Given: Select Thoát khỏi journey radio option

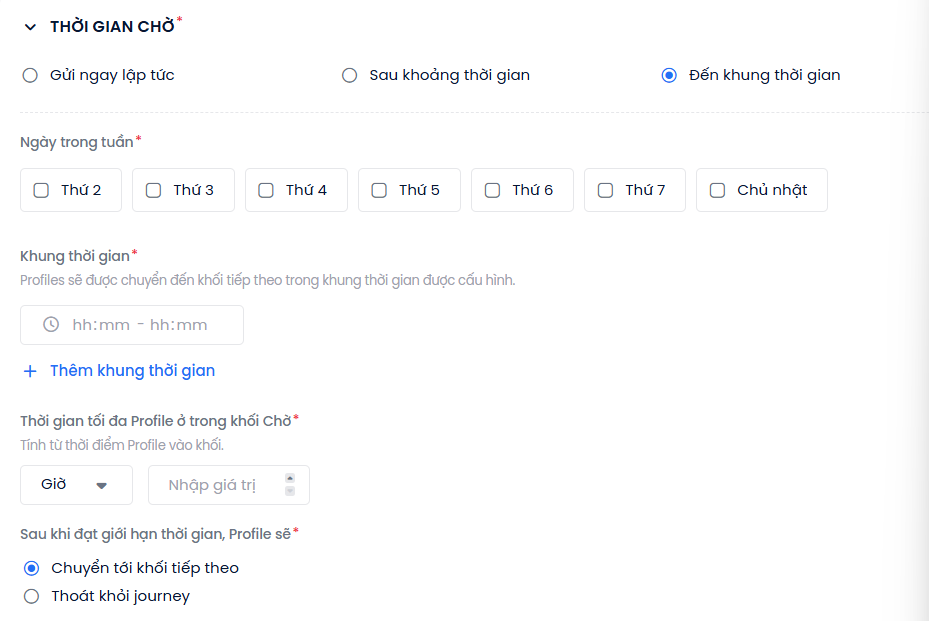Looking at the screenshot, I should [x=31, y=596].
